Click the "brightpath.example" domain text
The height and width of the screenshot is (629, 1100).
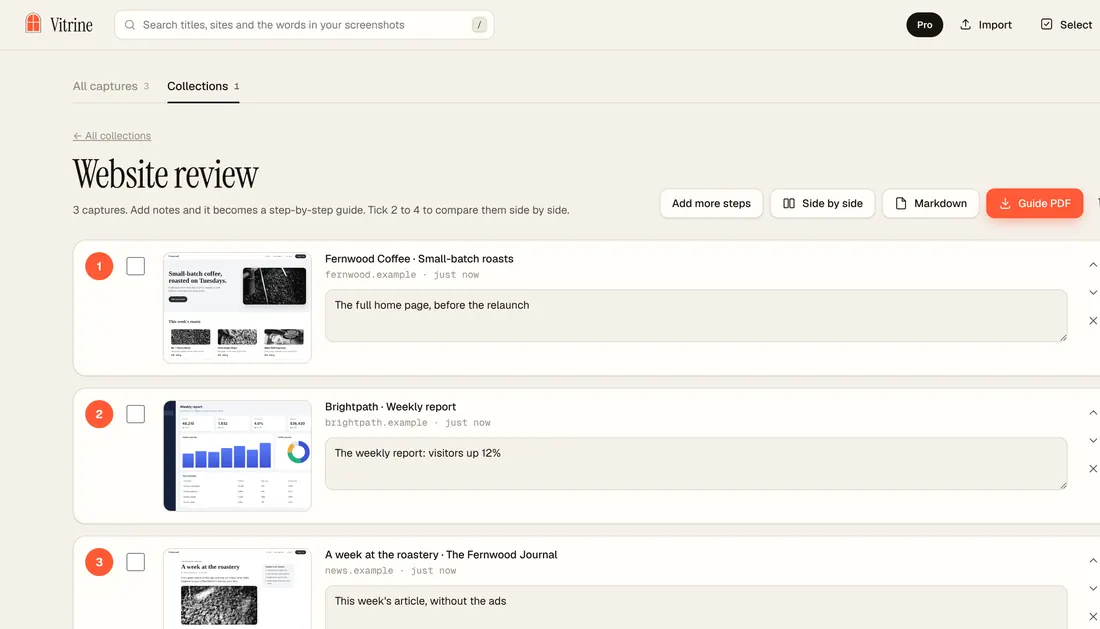376,423
